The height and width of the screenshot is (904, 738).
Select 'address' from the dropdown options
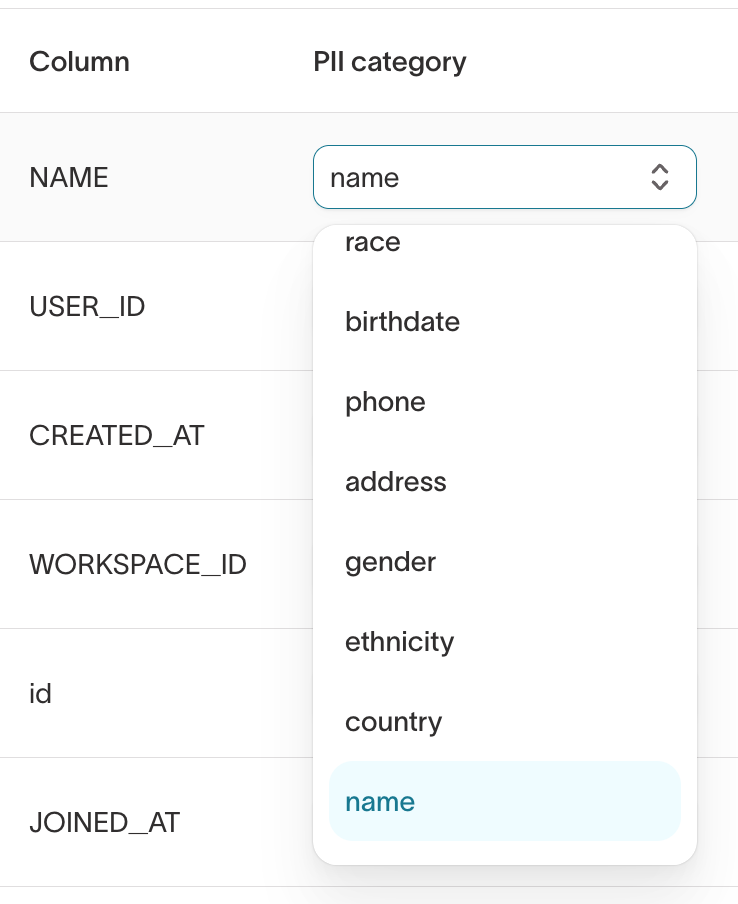[395, 482]
